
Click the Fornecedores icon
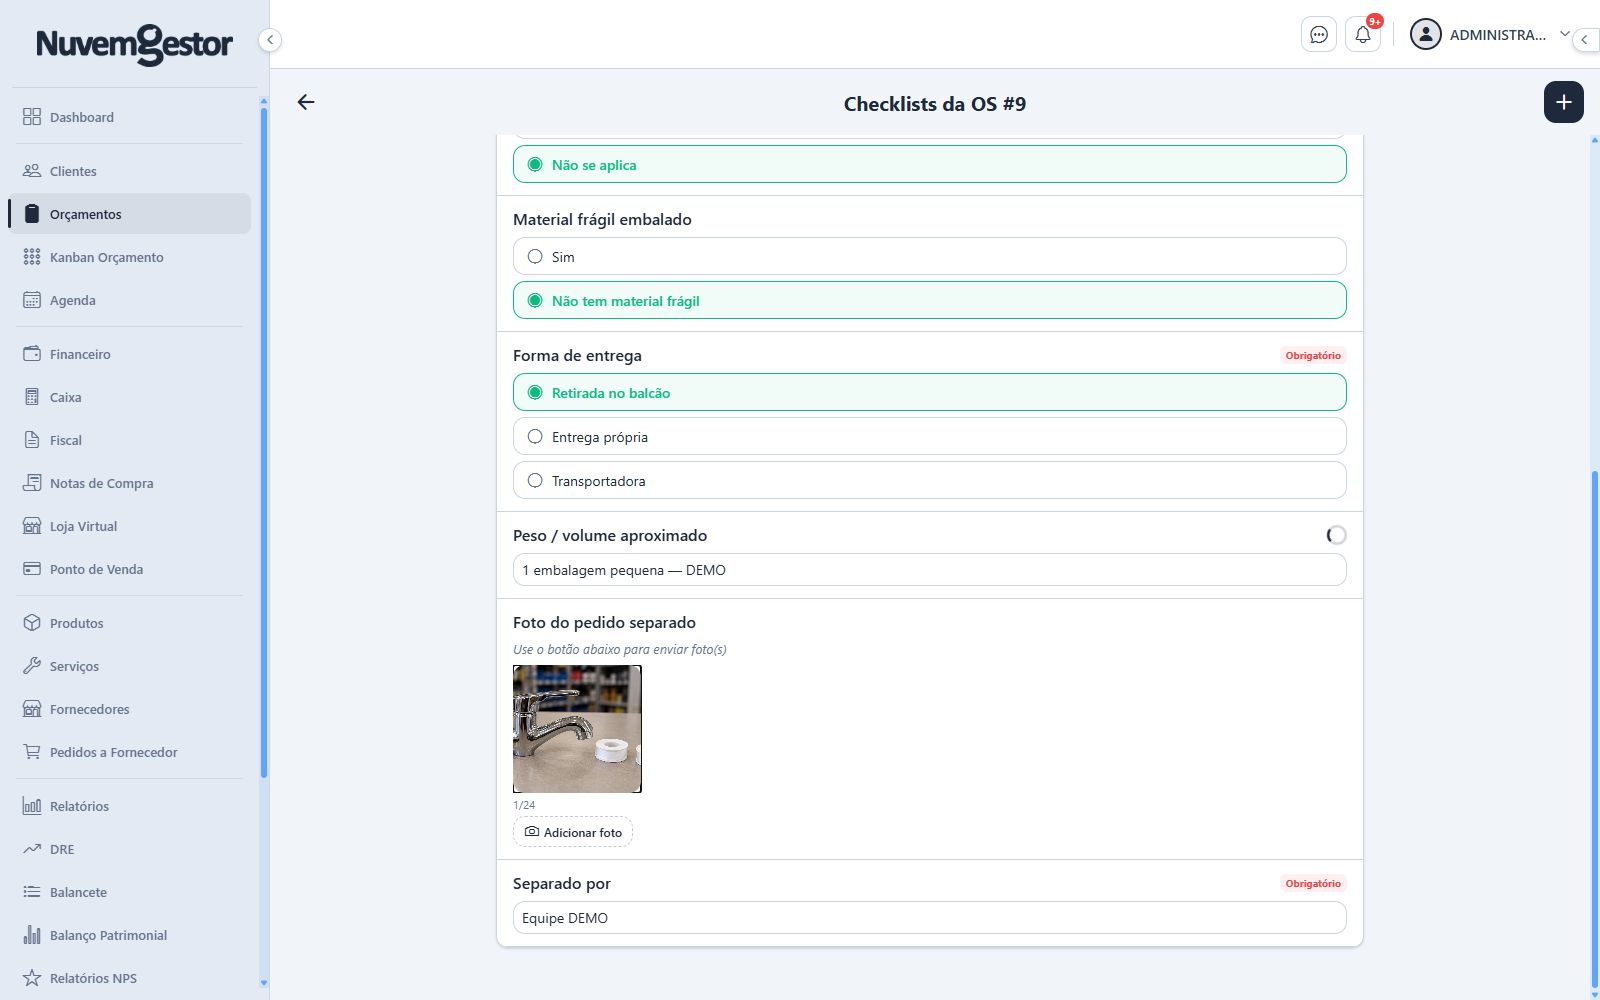pyautogui.click(x=32, y=709)
